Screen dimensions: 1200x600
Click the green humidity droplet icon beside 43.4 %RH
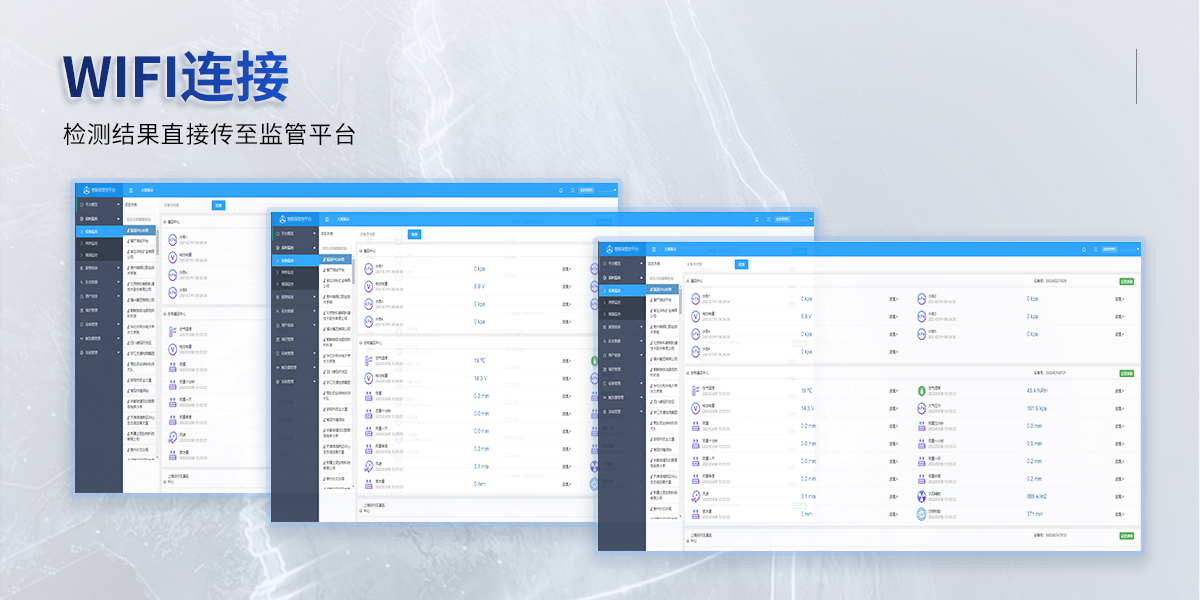922,391
